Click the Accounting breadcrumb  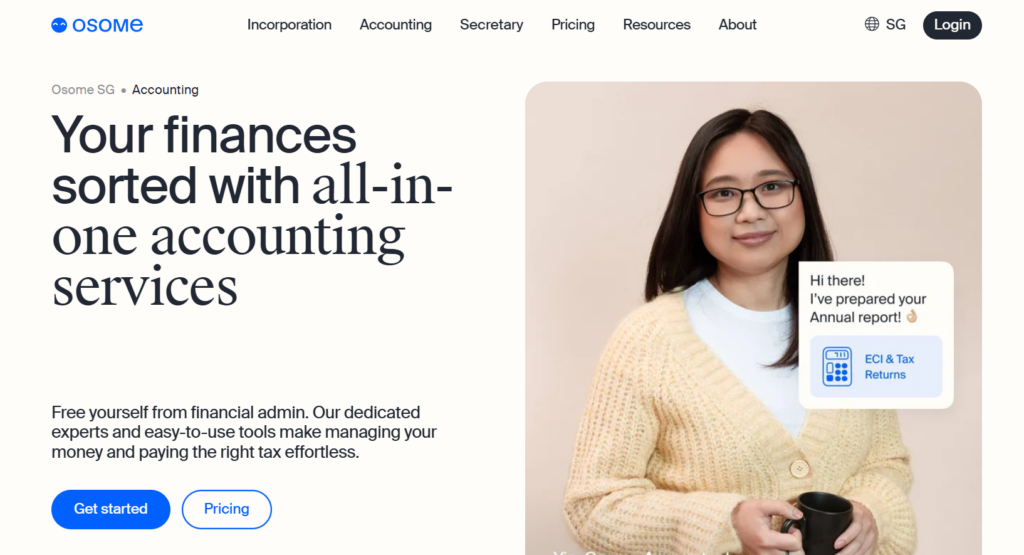(x=165, y=89)
